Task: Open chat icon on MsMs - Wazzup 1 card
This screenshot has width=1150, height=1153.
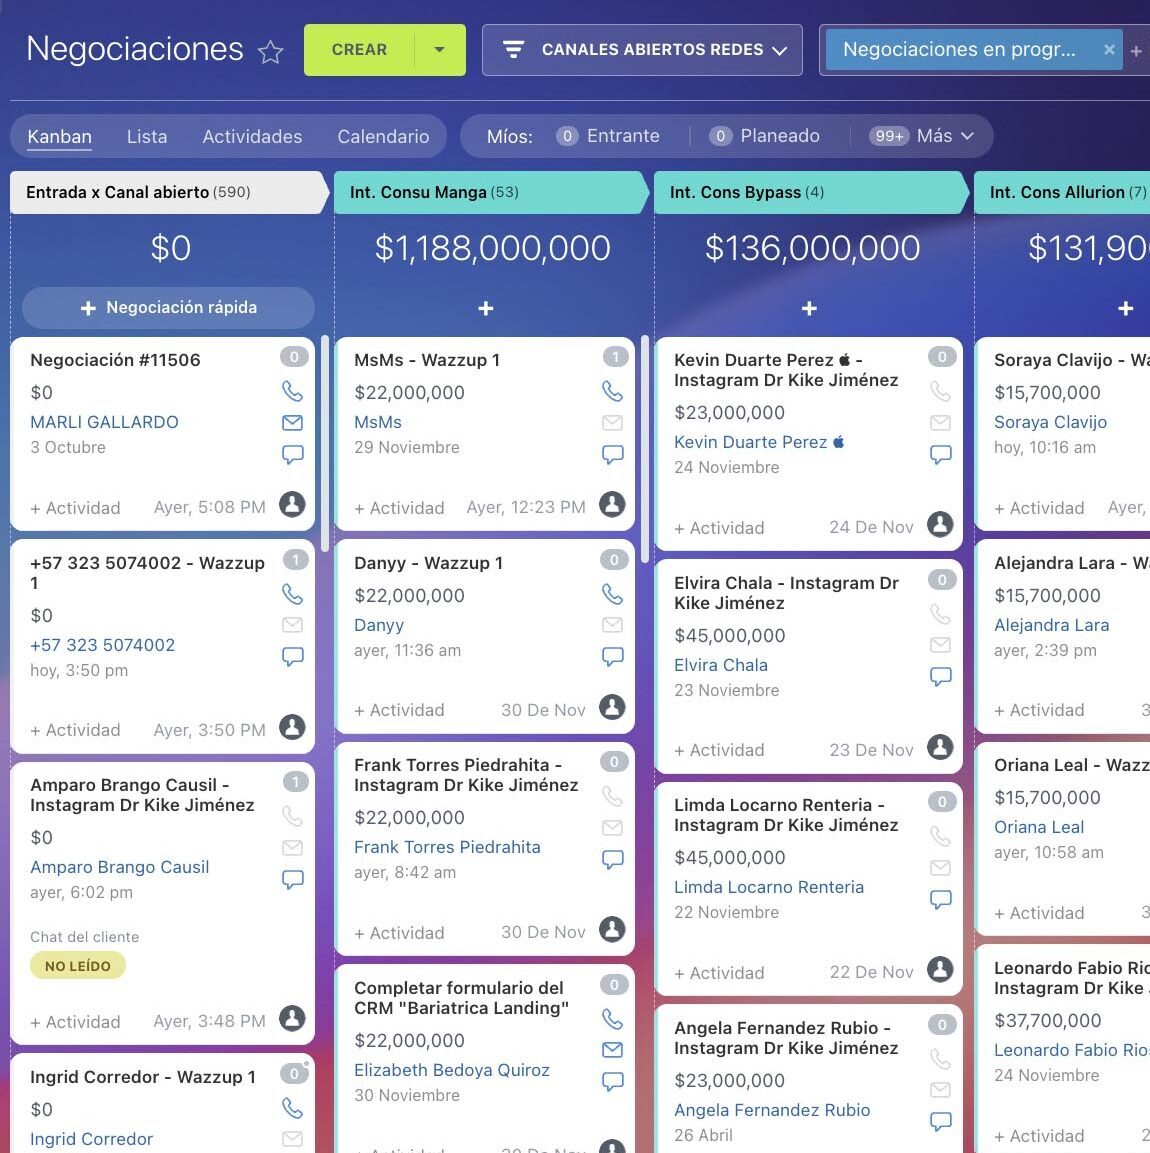Action: [x=612, y=455]
